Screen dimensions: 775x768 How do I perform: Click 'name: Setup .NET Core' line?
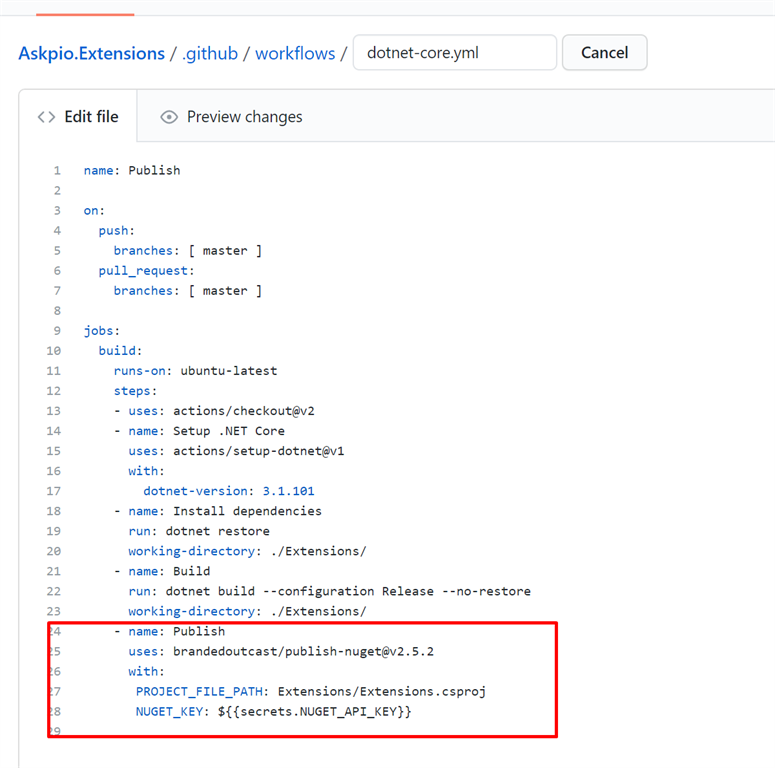point(200,431)
